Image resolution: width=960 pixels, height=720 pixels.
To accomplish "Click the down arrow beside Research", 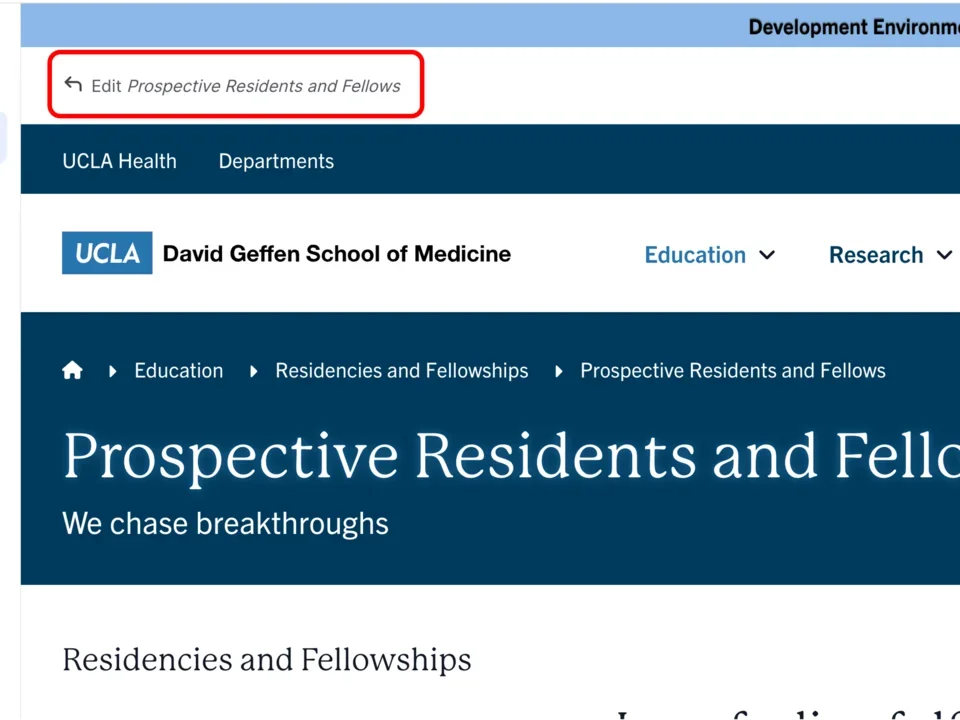I will coord(945,255).
